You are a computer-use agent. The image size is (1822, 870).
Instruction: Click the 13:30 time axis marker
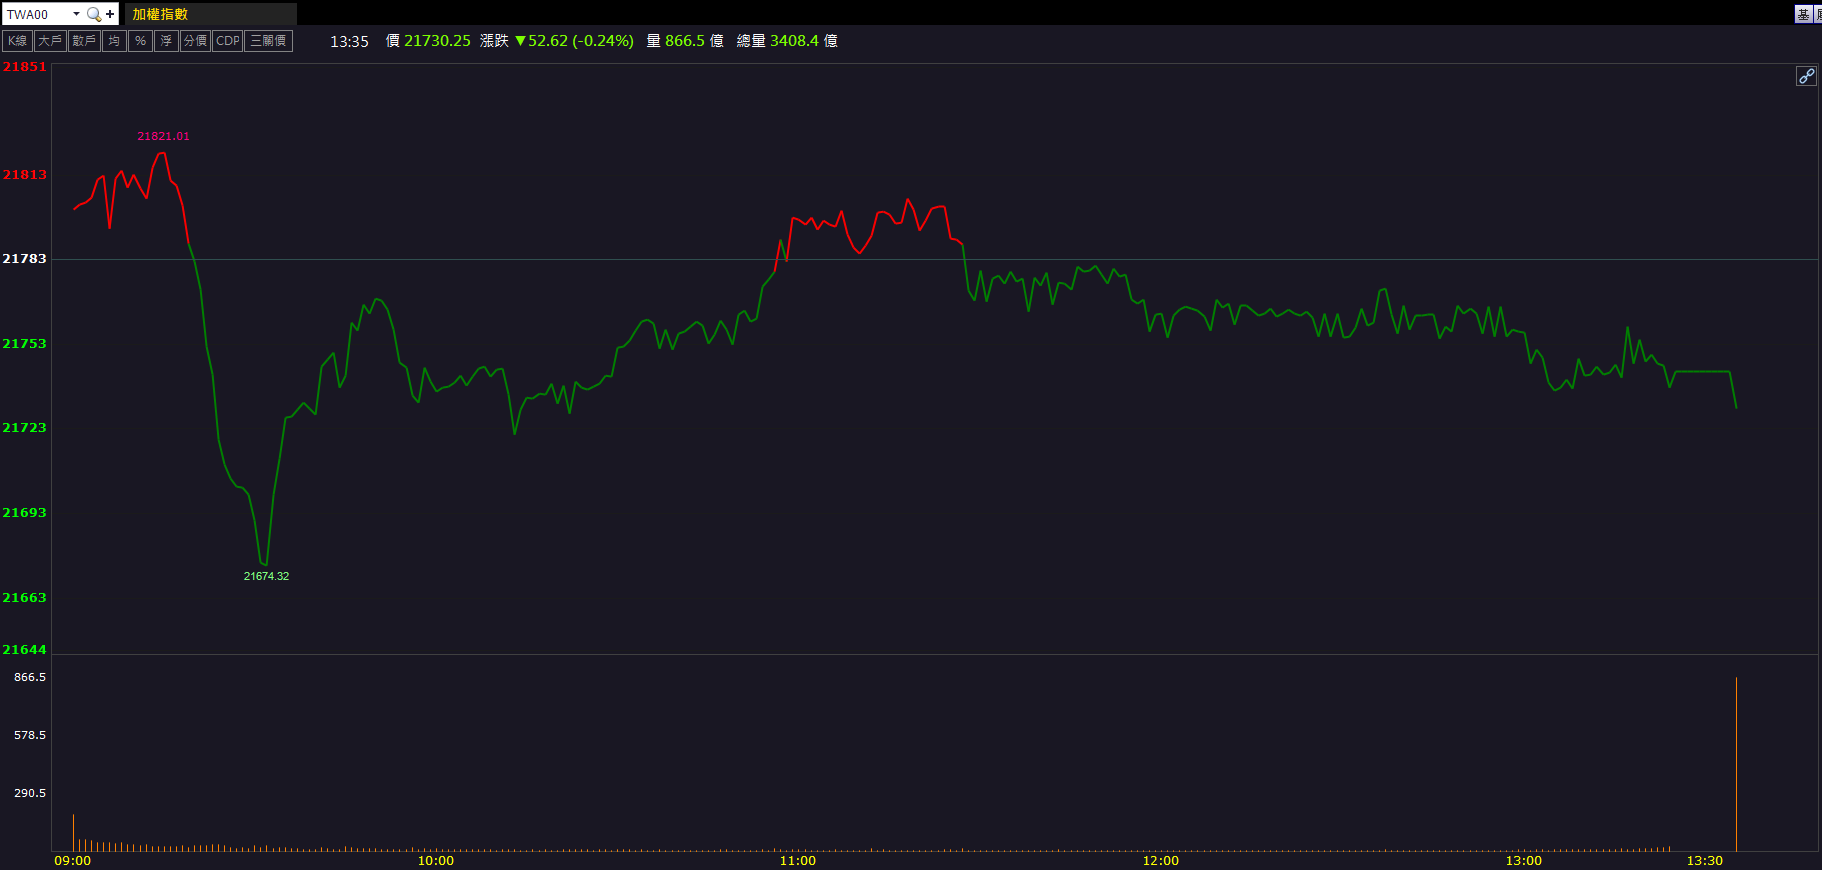(1705, 861)
